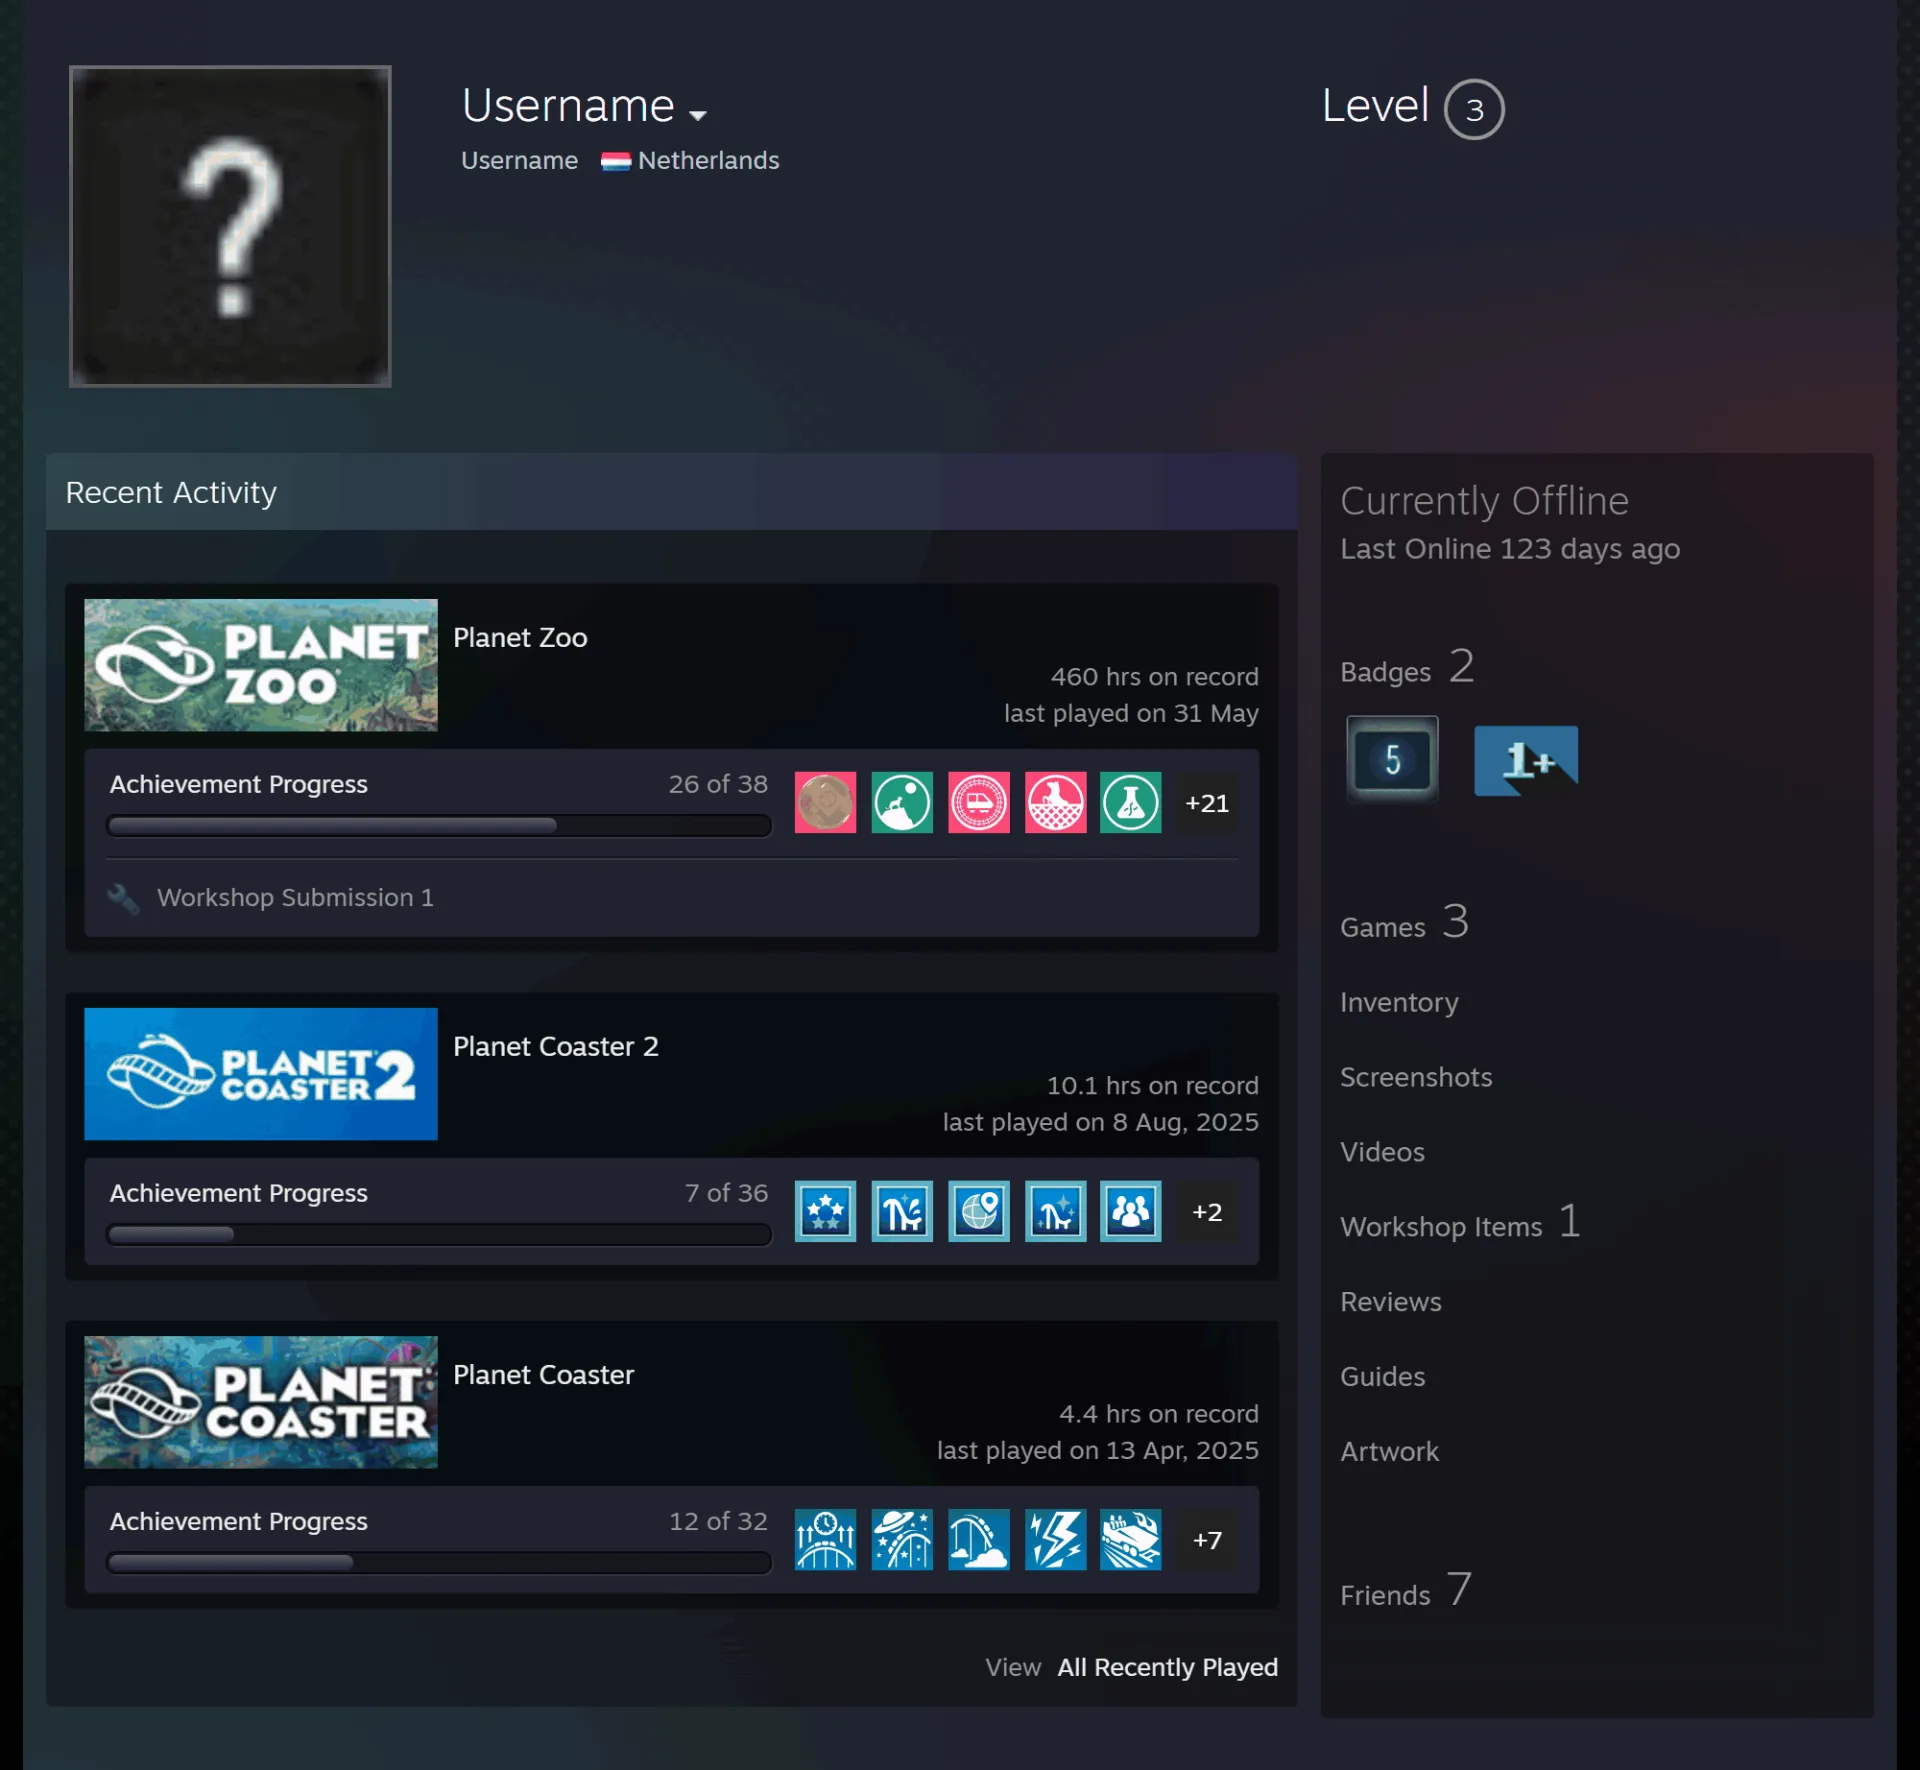1920x1770 pixels.
Task: Open the username dropdown arrow
Action: tap(698, 115)
